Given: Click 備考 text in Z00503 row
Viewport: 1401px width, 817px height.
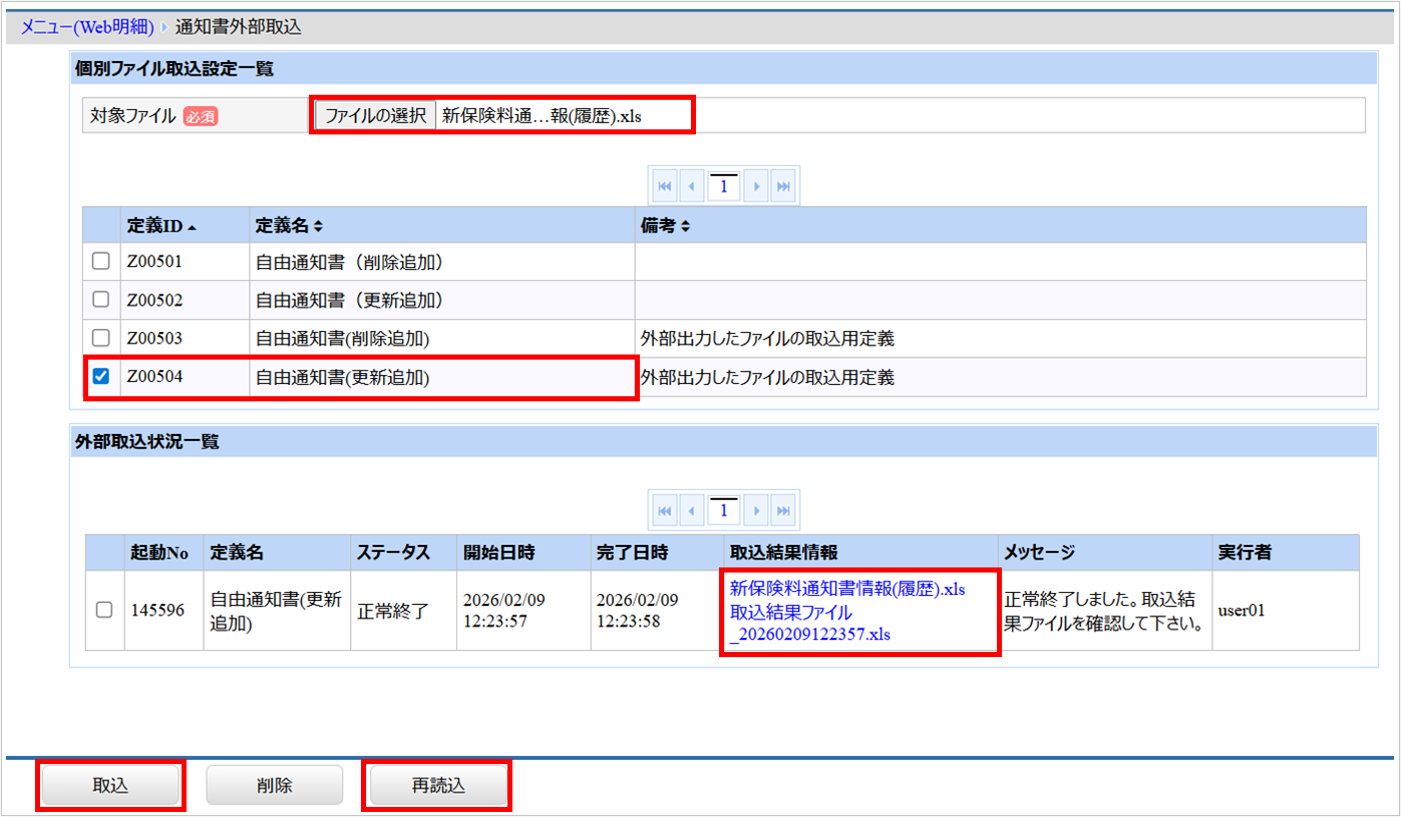Looking at the screenshot, I should click(x=767, y=340).
